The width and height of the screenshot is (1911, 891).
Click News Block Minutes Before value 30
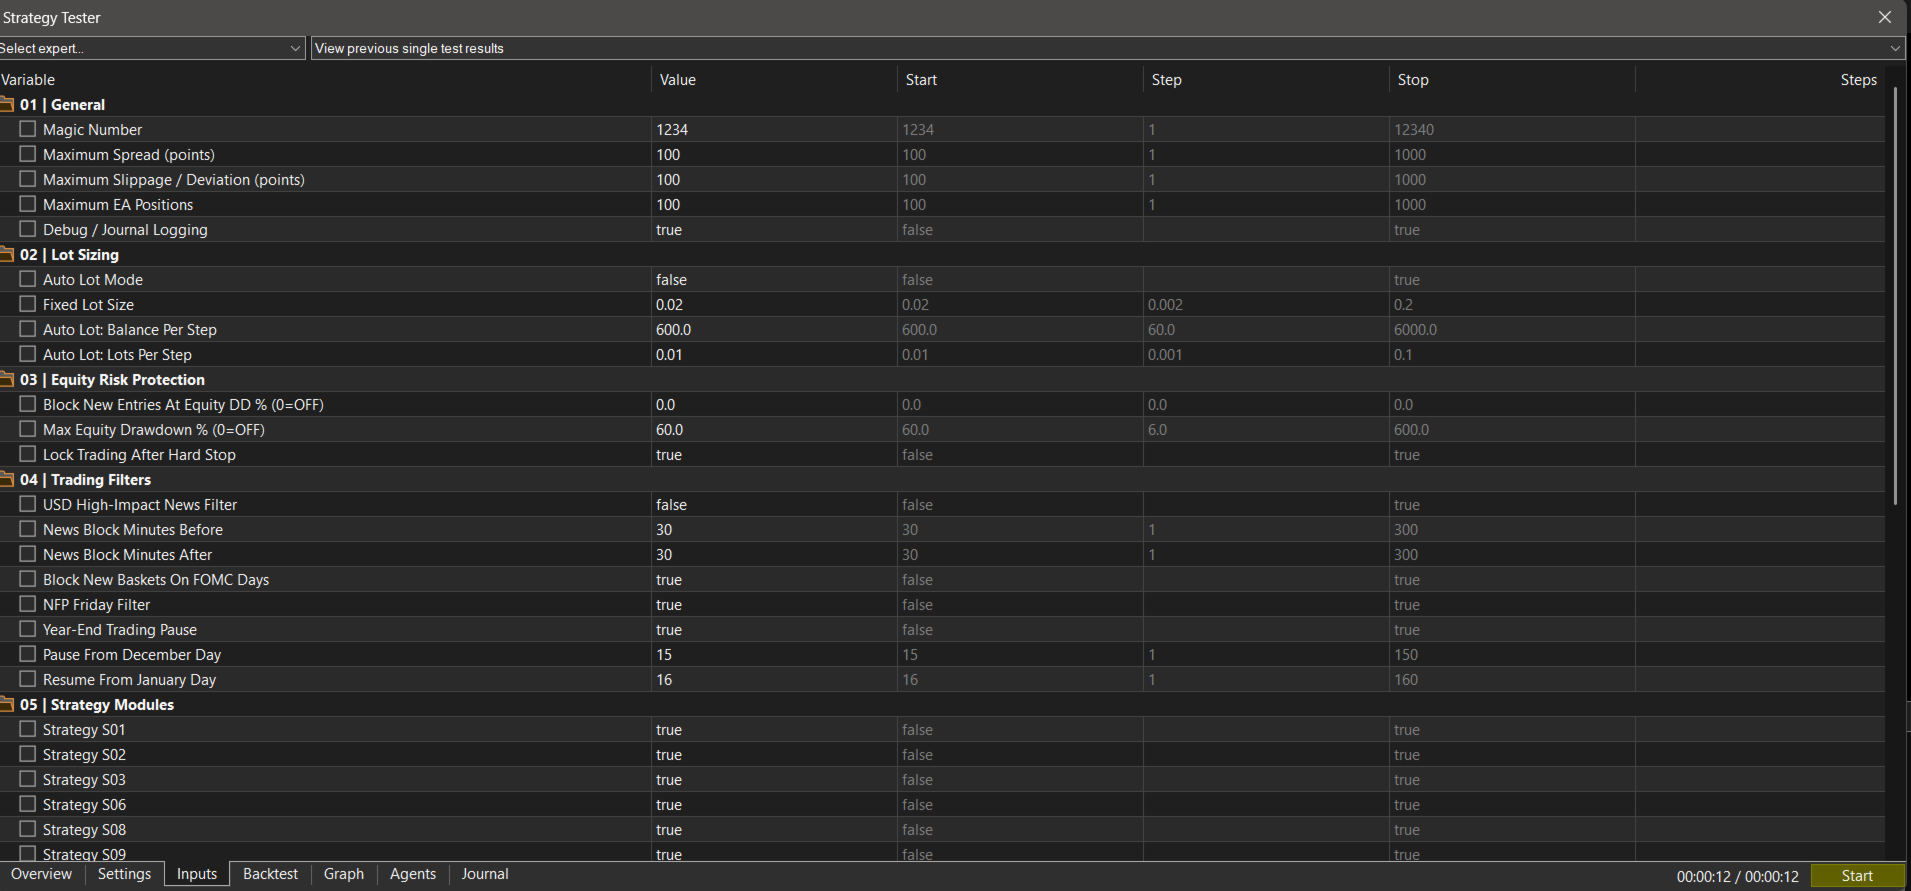coord(774,529)
